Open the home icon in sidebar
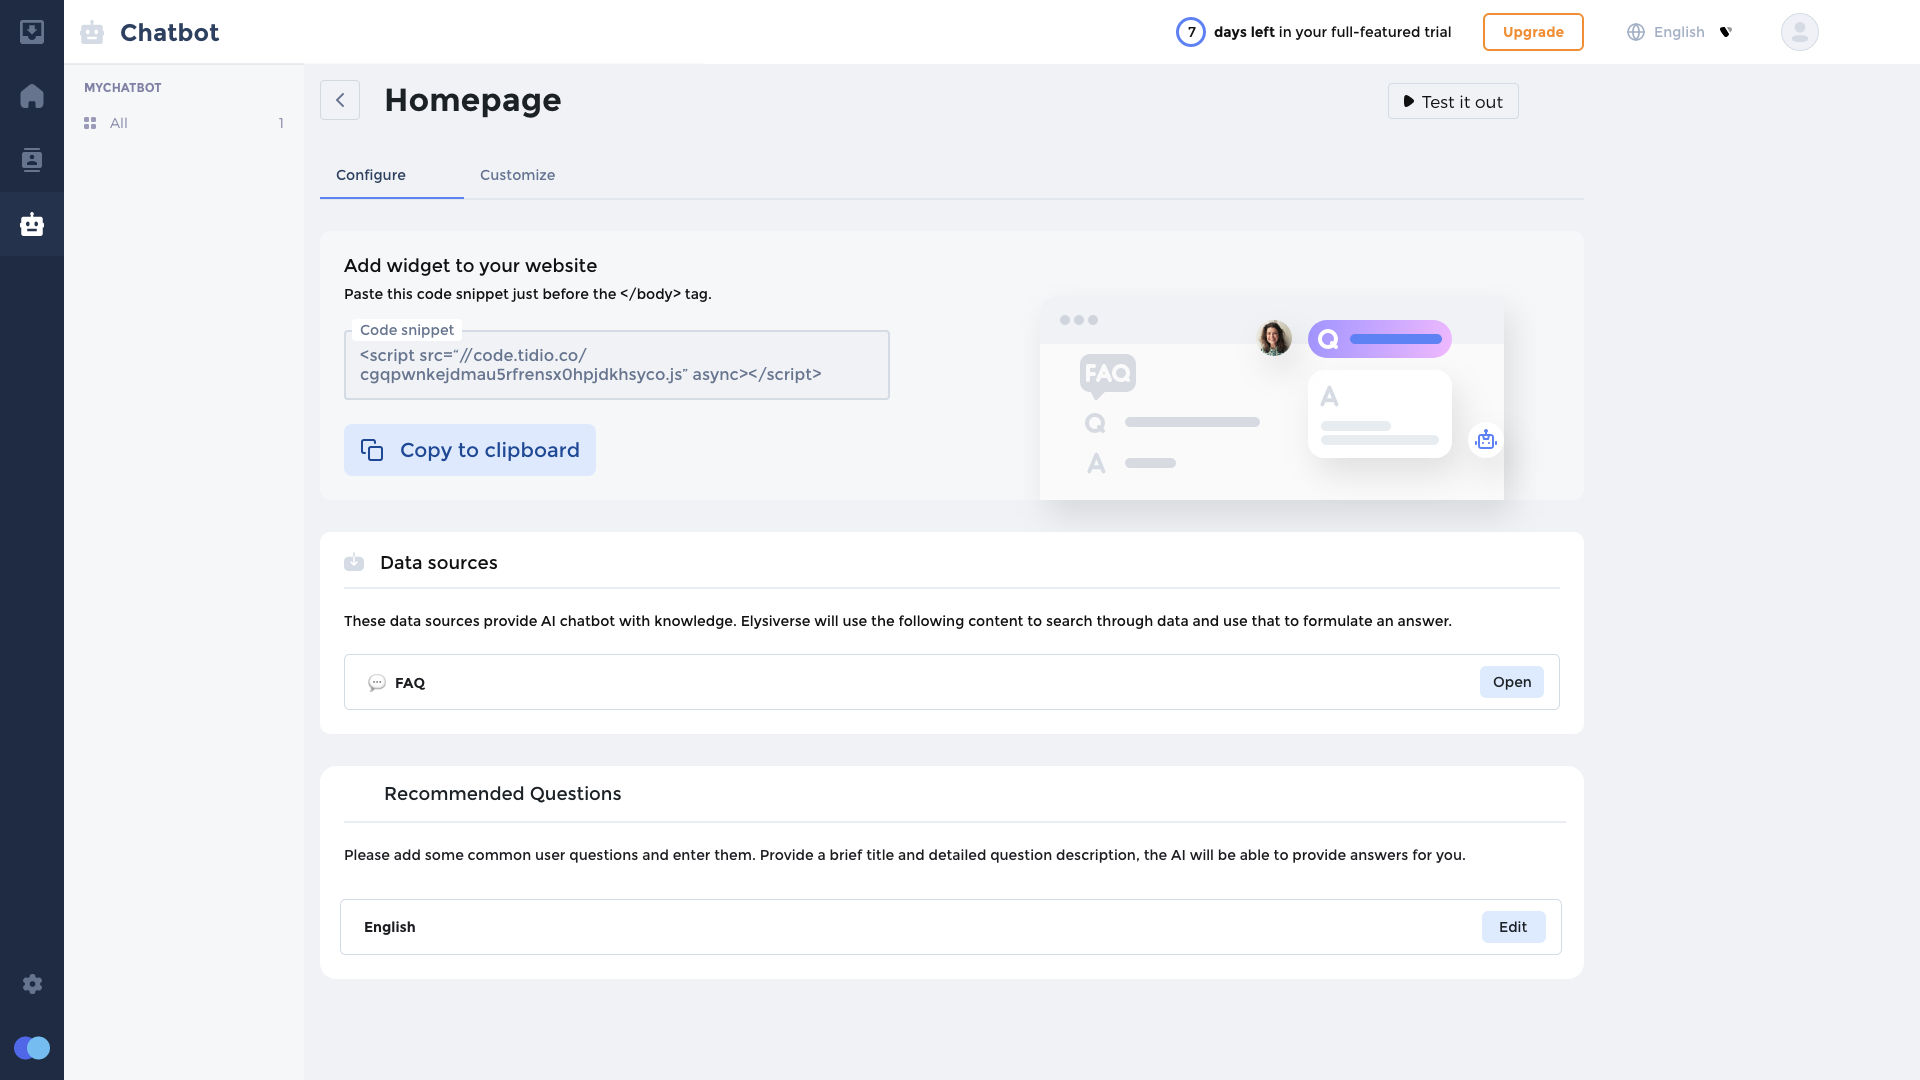Screen dimensions: 1920x1080 (32, 96)
